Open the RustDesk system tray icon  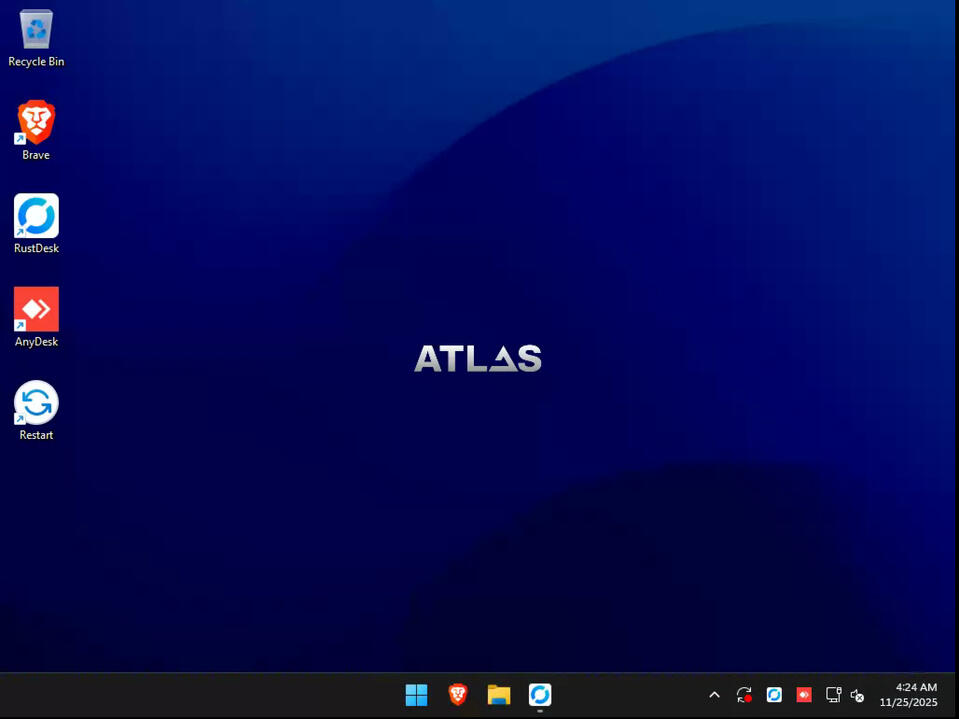pos(774,695)
